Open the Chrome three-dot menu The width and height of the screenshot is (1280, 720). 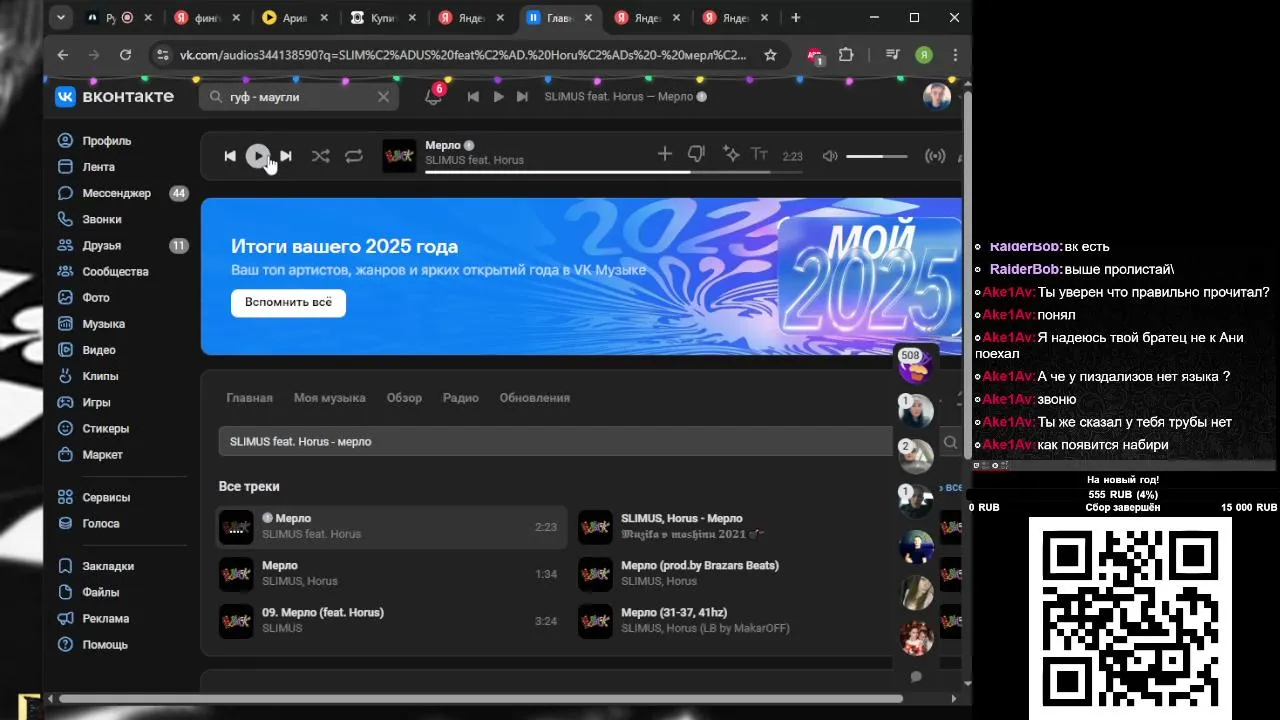tap(955, 55)
